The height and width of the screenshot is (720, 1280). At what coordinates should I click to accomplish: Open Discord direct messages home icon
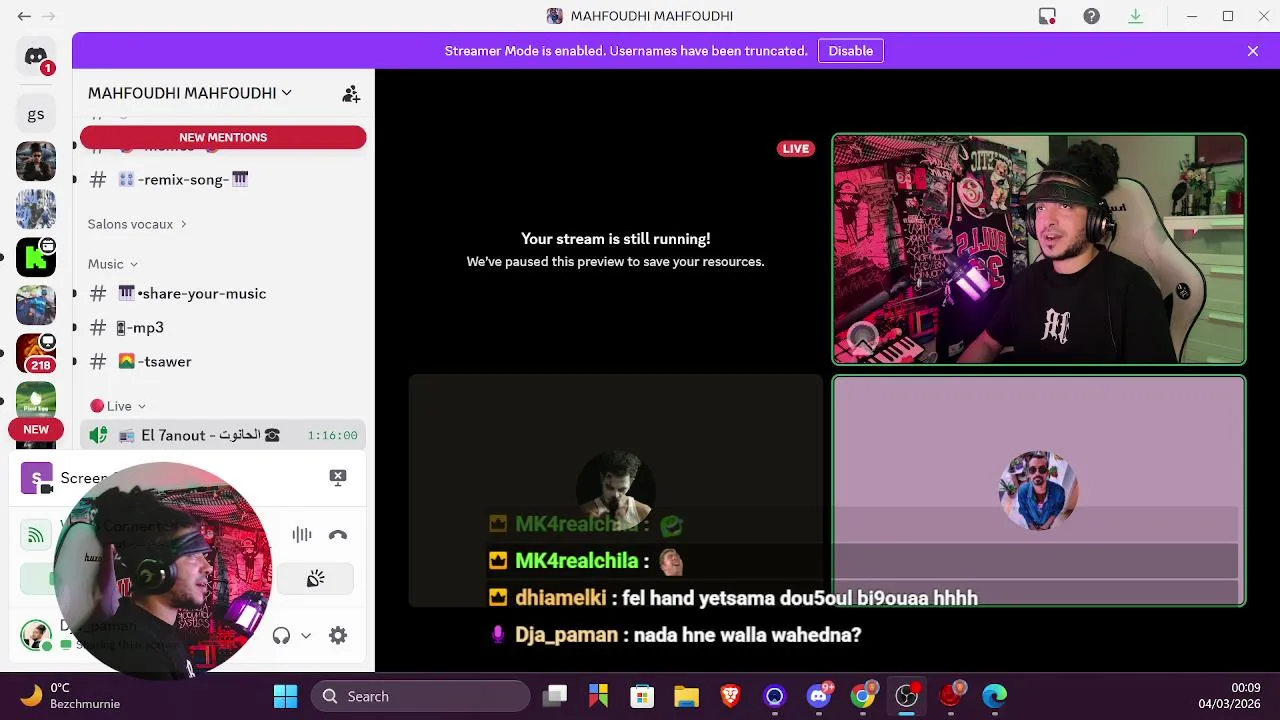pos(36,57)
